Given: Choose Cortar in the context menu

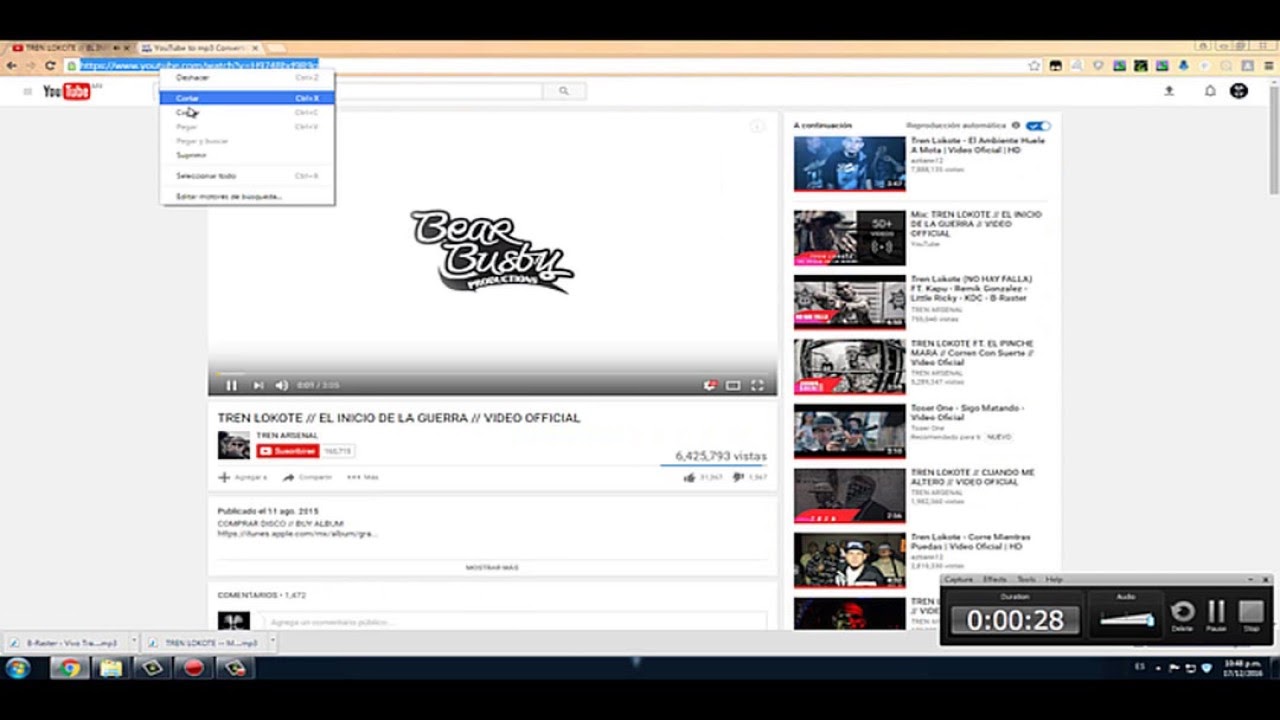Looking at the screenshot, I should pos(247,98).
